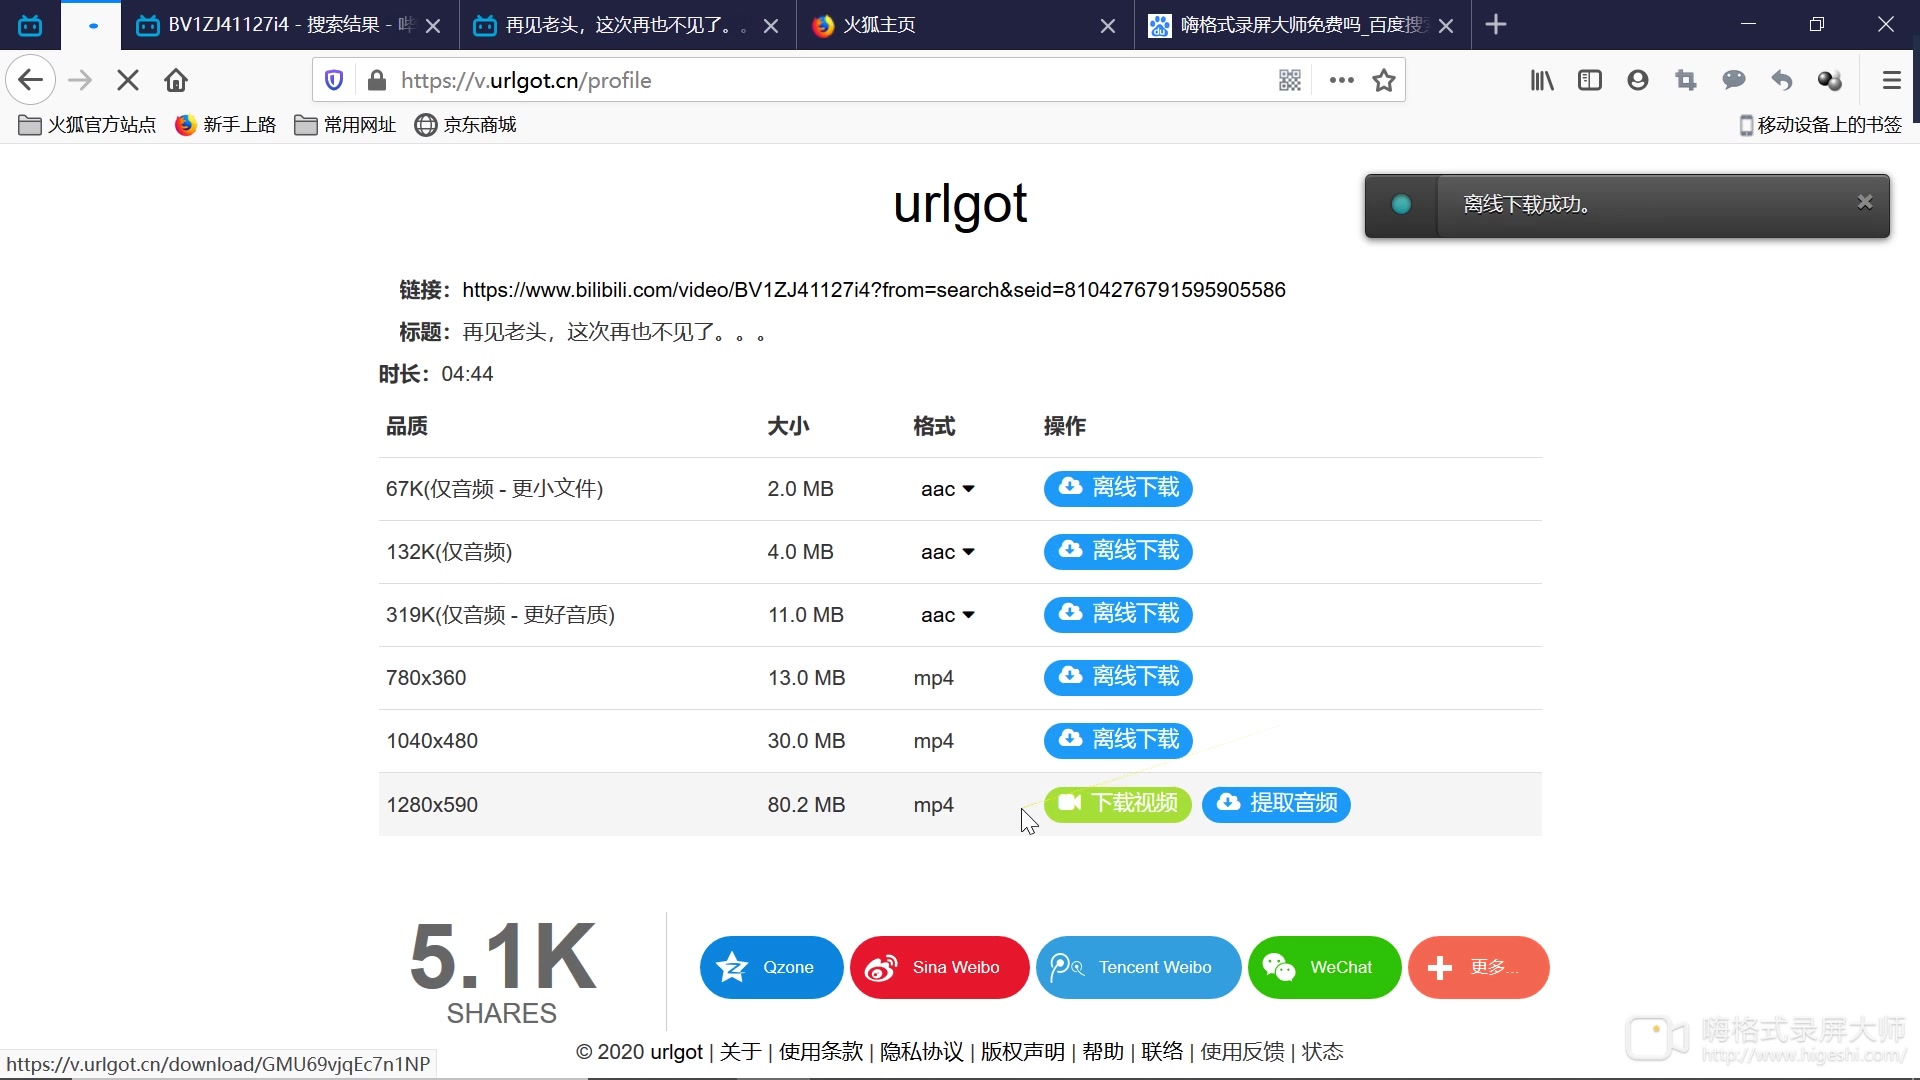Open 京东商城 bookmark
The height and width of the screenshot is (1080, 1920).
465,125
